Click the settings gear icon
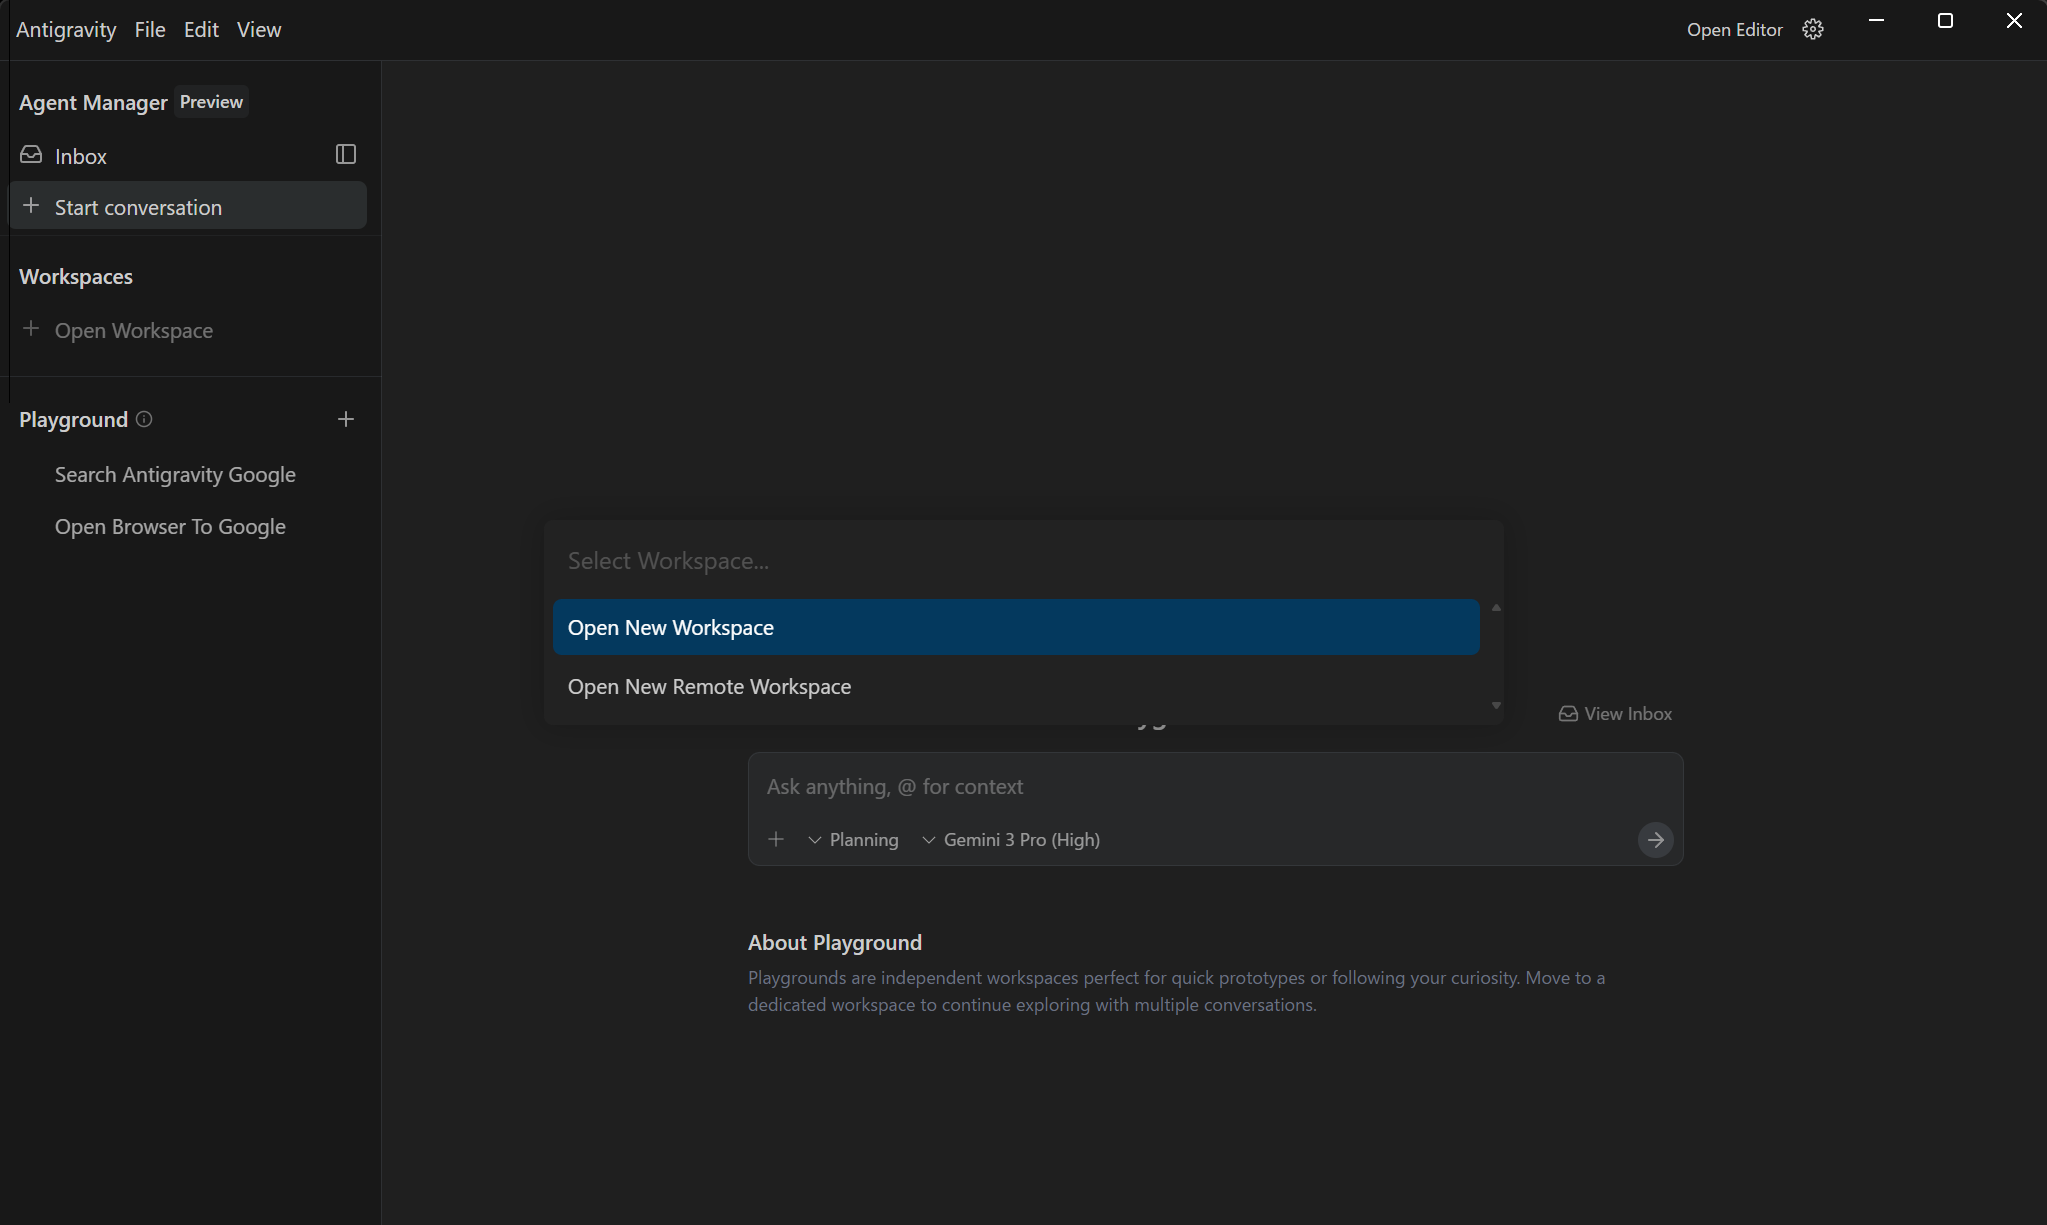 point(1812,30)
